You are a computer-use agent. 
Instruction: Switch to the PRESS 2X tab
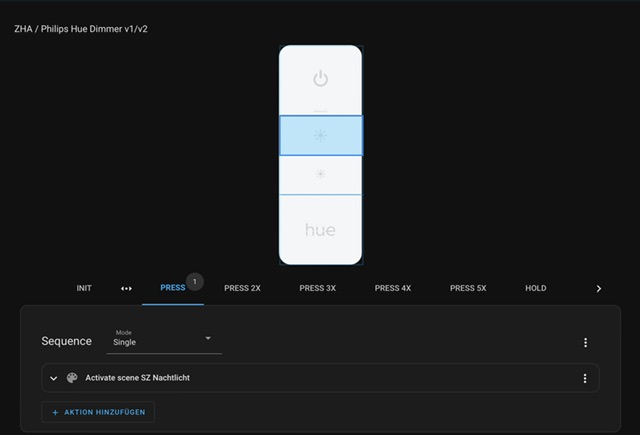coord(242,288)
